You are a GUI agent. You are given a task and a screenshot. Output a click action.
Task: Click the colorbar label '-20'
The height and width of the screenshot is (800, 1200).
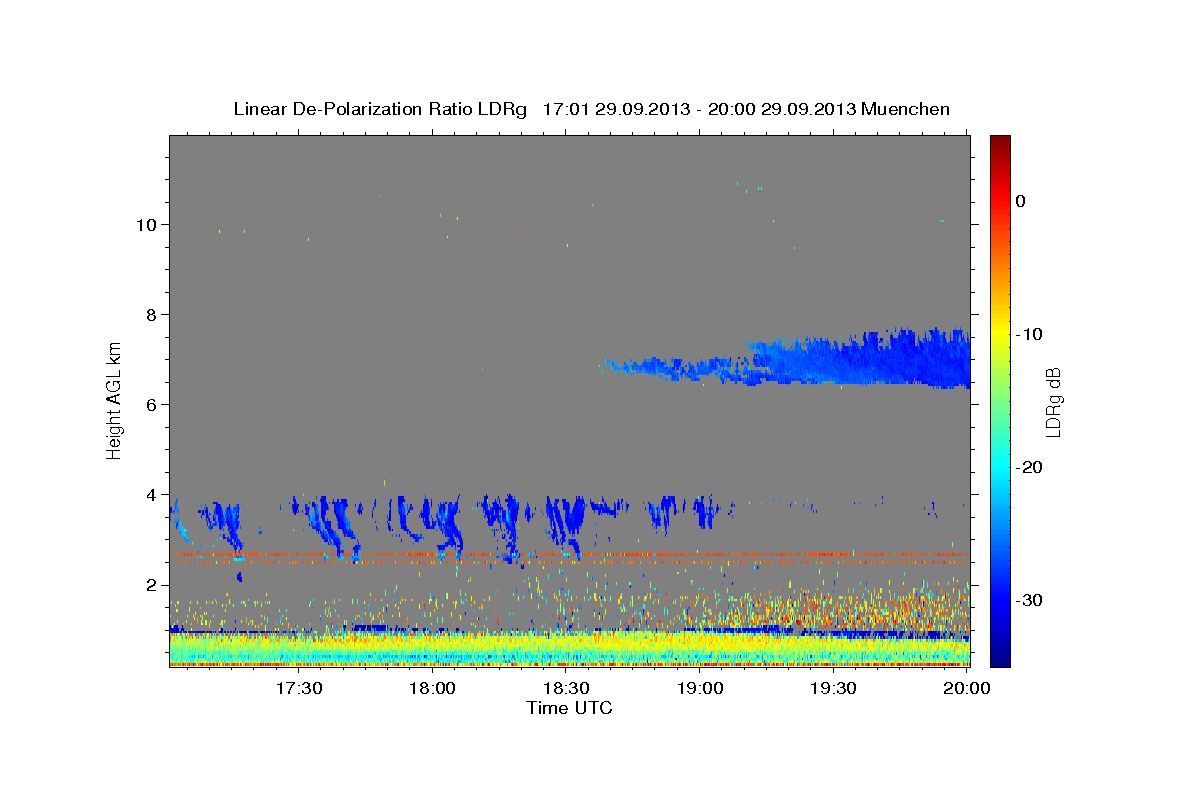tap(1028, 467)
